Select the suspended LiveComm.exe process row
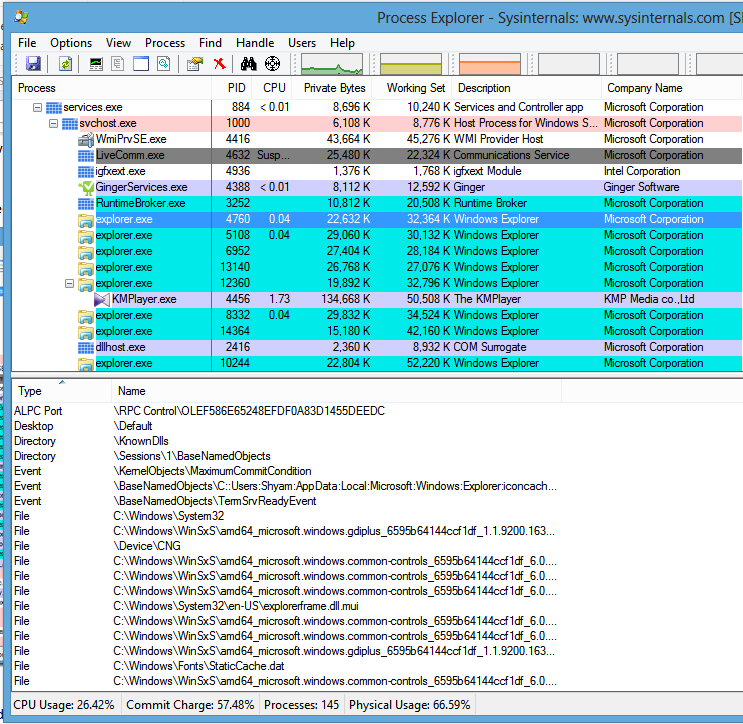Image resolution: width=743 pixels, height=724 pixels. 130,155
